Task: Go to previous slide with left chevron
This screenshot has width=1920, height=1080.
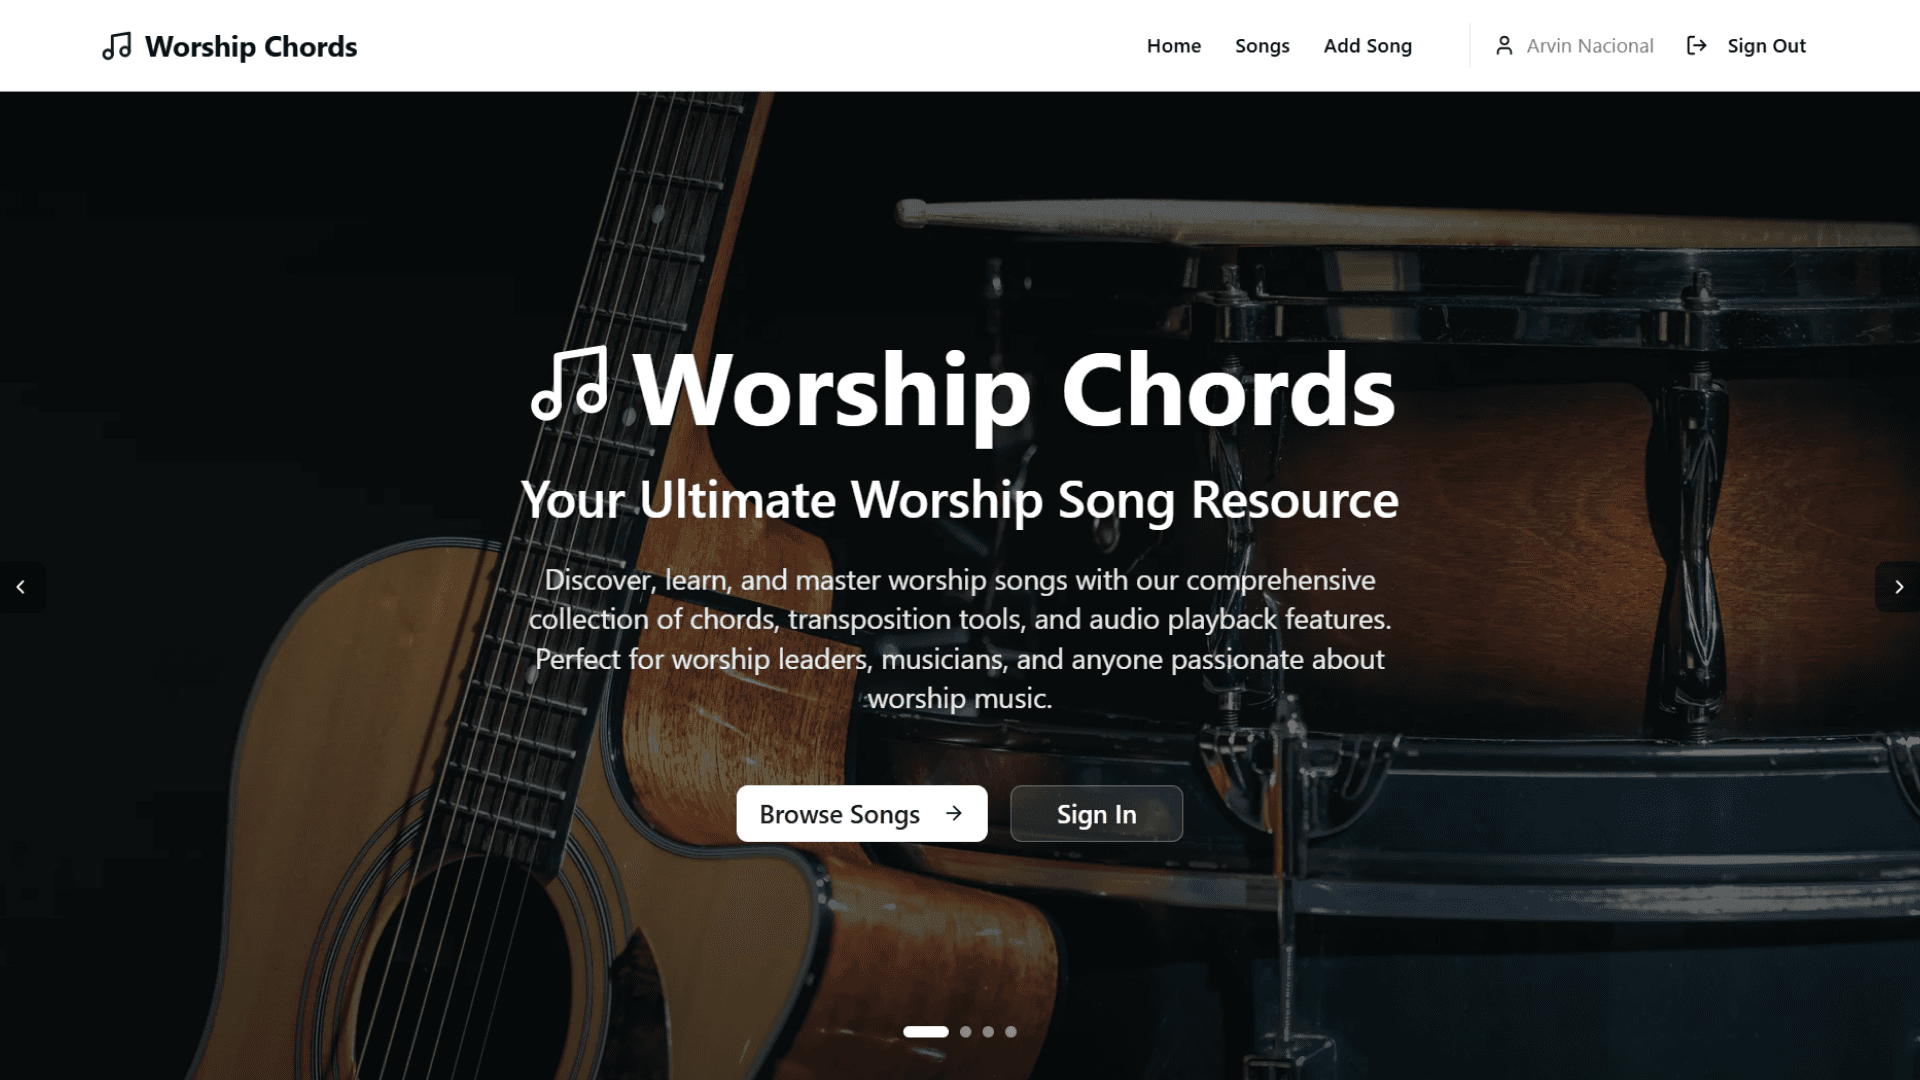Action: pyautogui.click(x=21, y=587)
